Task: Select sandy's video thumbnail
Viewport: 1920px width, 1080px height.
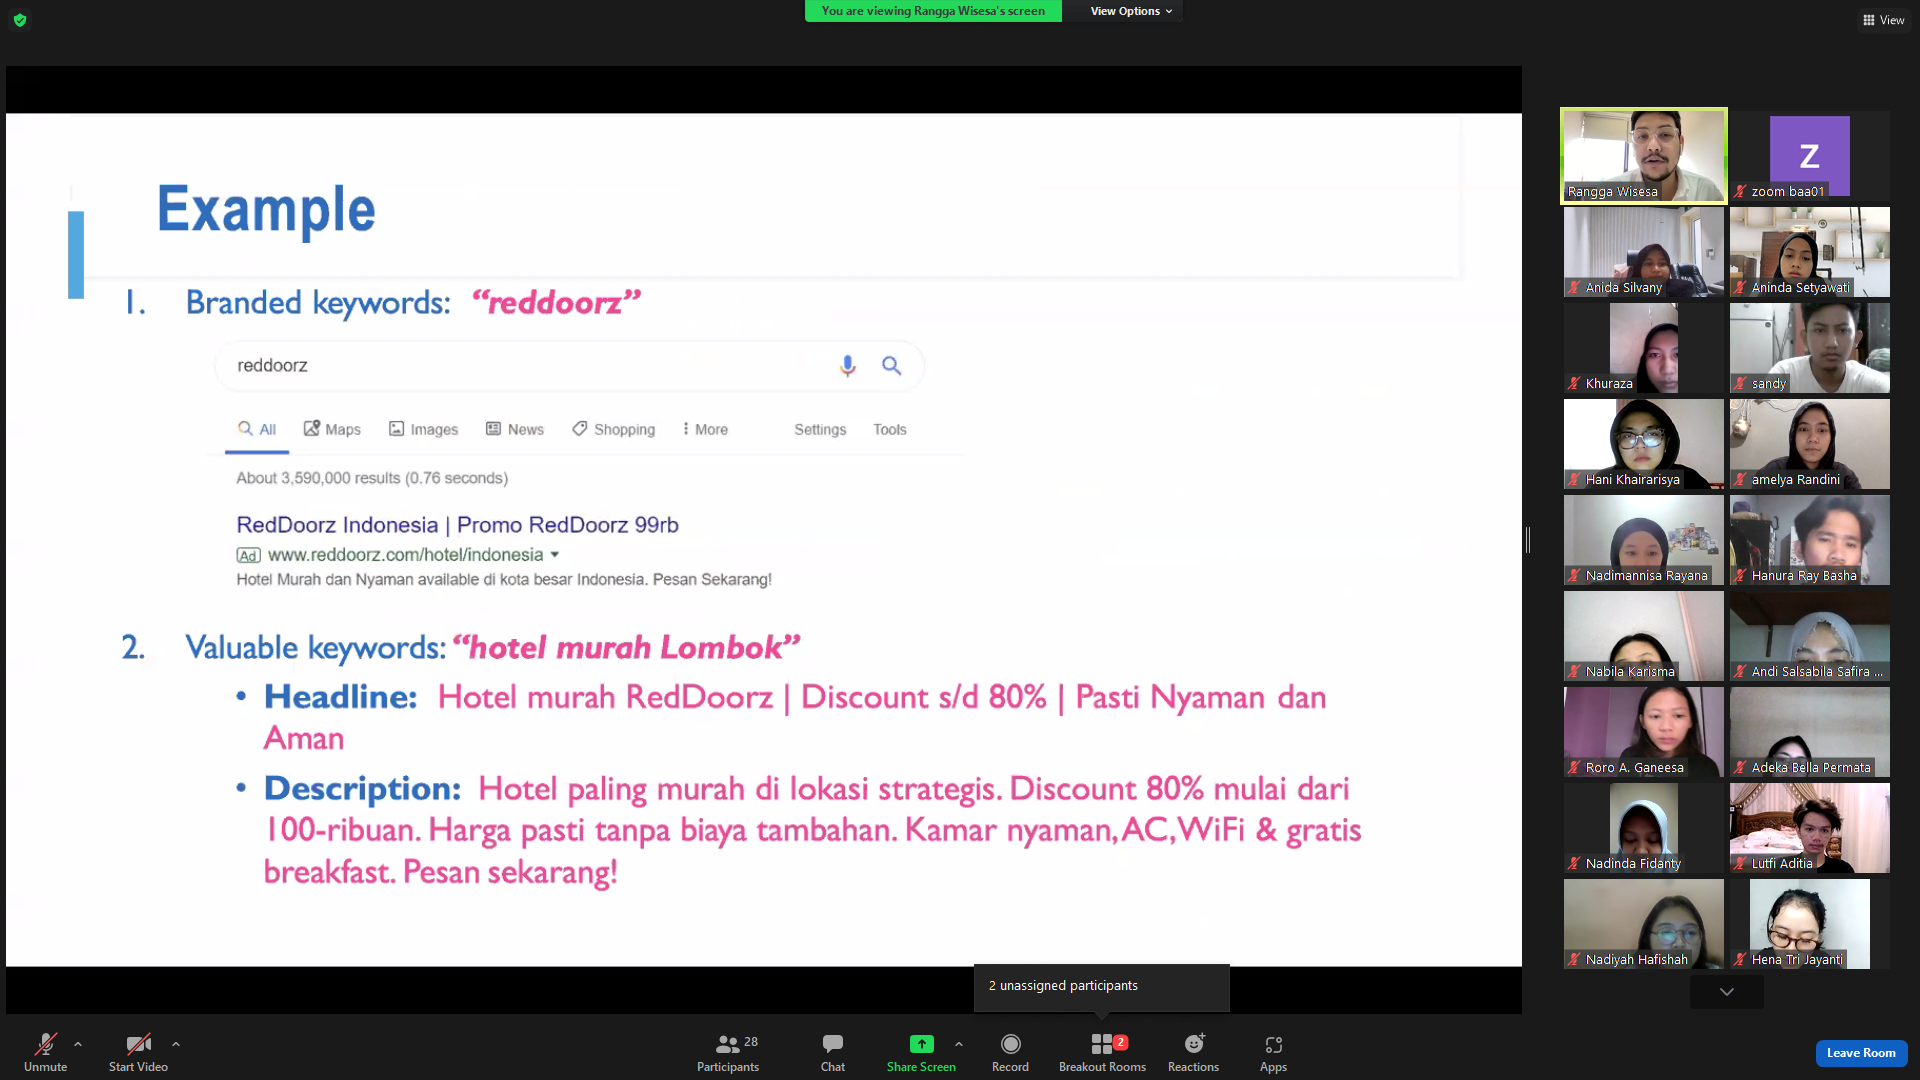Action: pyautogui.click(x=1810, y=348)
